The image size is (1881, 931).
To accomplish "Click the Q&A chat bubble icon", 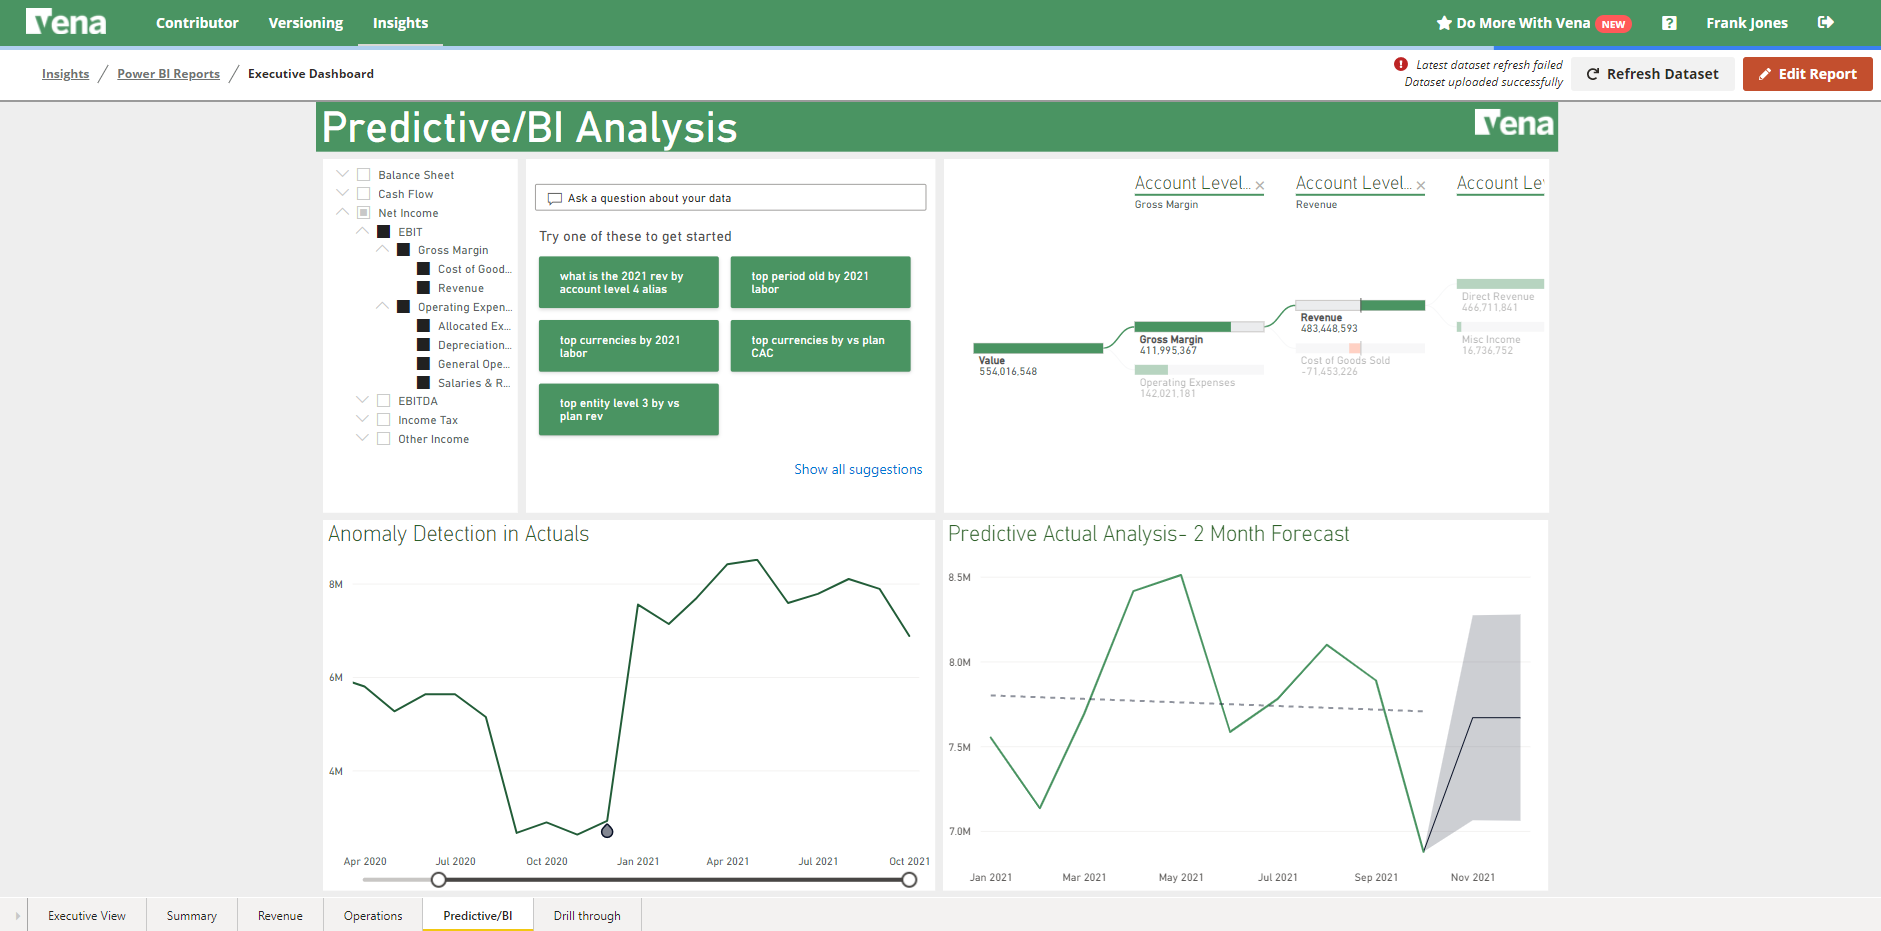I will coord(555,198).
